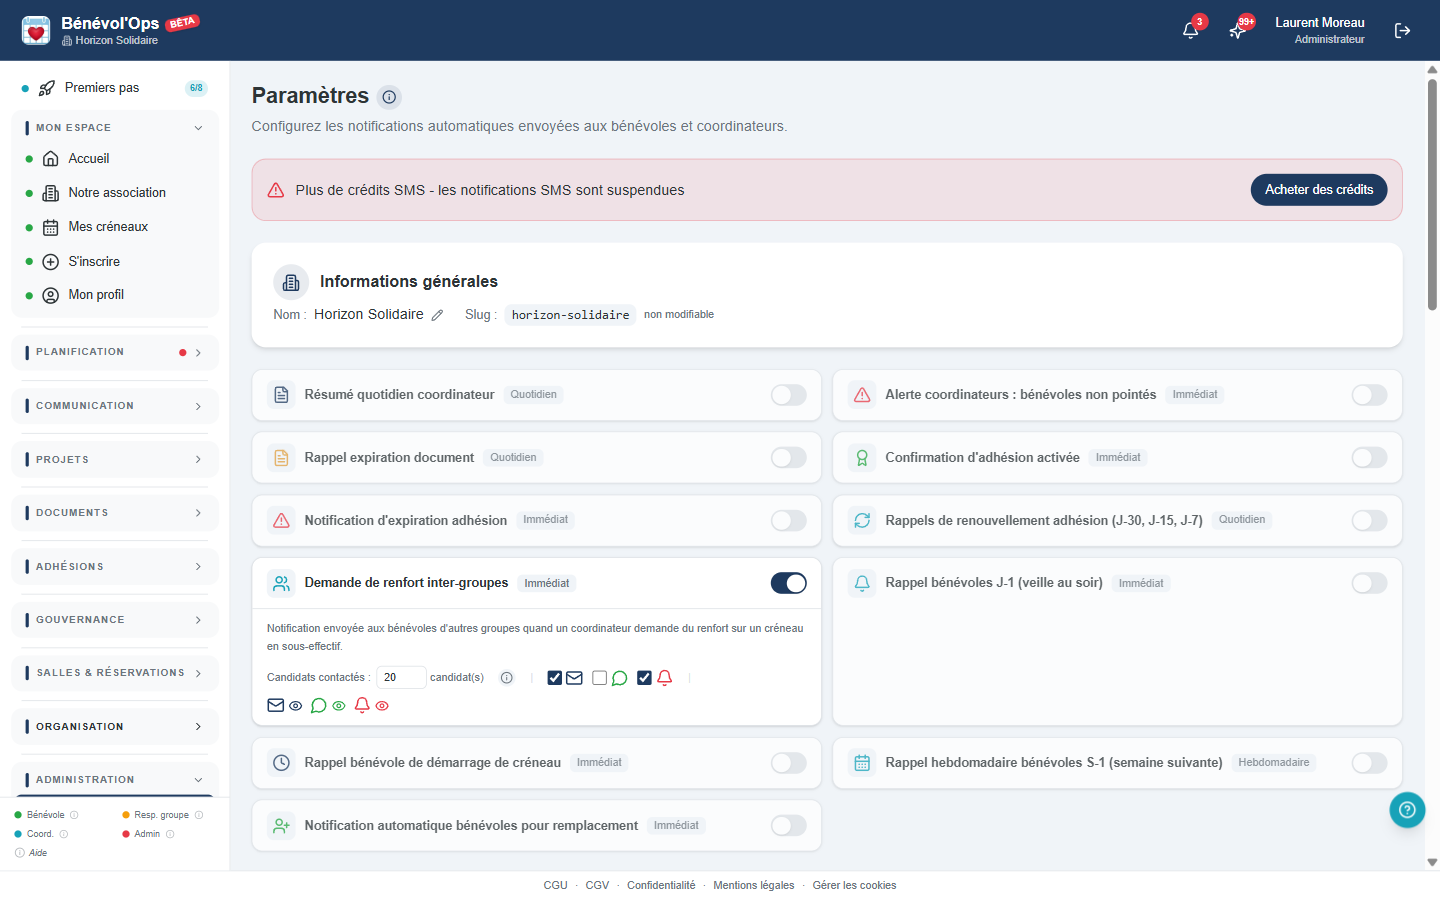Viewport: 1440px width, 900px height.
Task: Enable Rappel hebdomadaire bénévoles S-1 toggle
Action: pos(1369,763)
